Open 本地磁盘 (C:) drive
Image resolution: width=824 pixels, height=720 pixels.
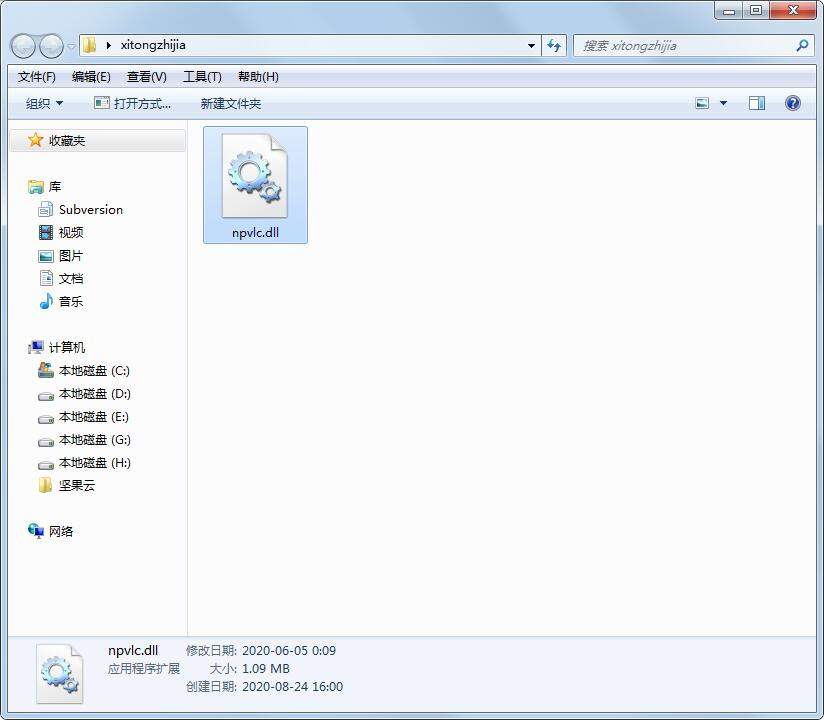95,370
